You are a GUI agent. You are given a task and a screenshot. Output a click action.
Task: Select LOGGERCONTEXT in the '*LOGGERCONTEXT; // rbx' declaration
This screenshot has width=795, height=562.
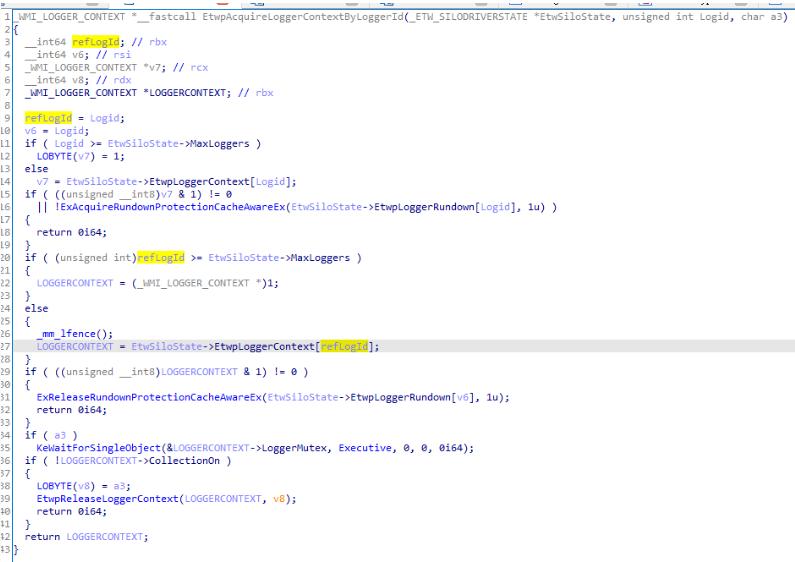(x=190, y=92)
